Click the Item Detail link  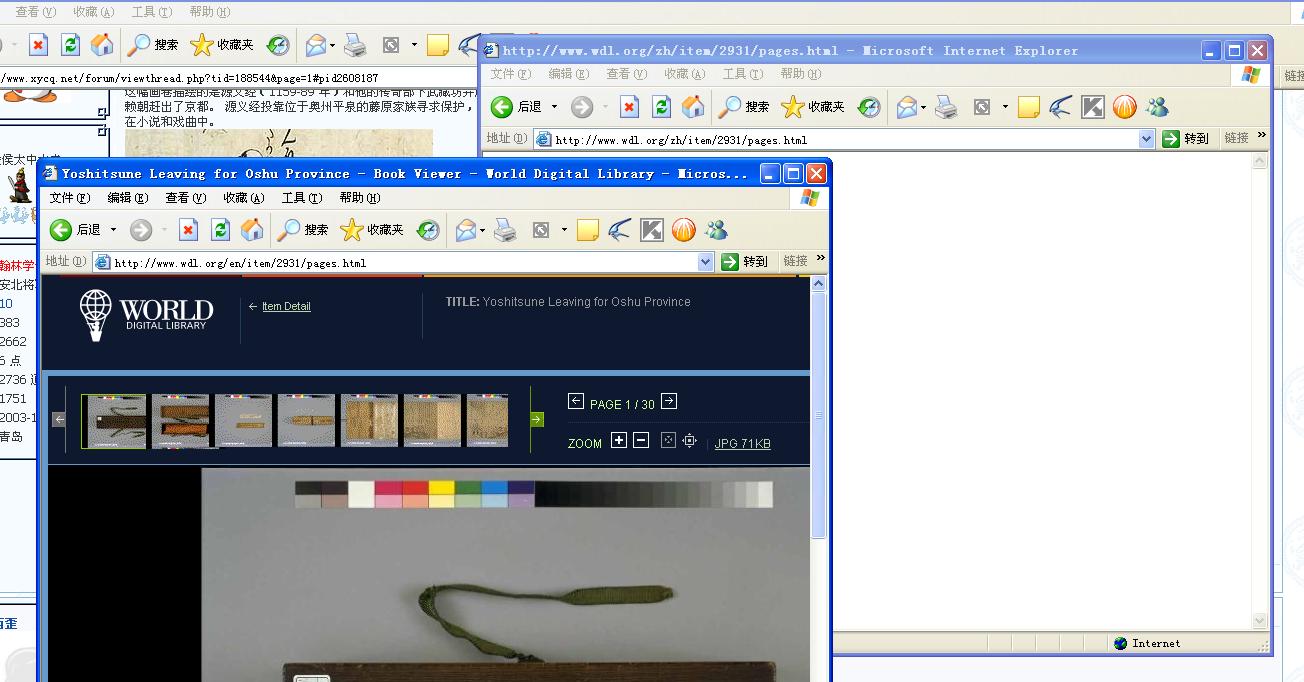(x=286, y=306)
